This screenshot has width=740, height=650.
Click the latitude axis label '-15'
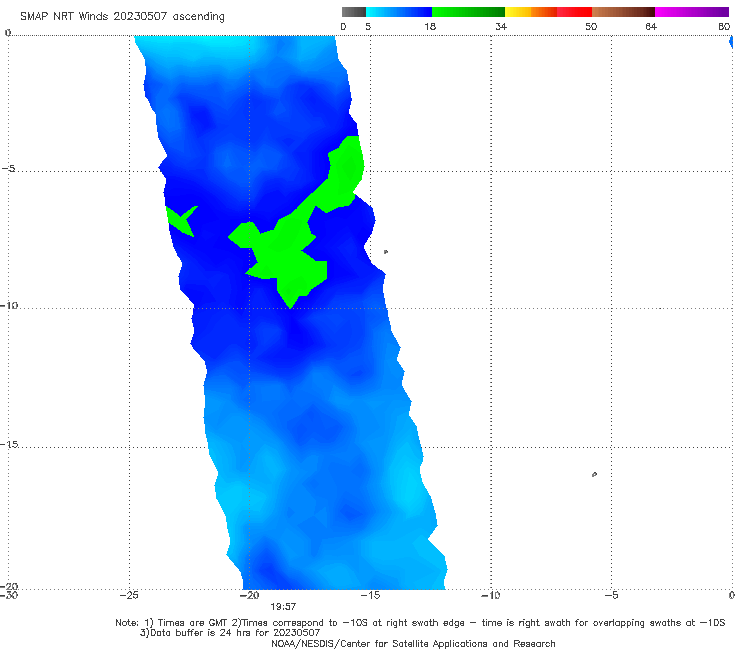click(9, 445)
